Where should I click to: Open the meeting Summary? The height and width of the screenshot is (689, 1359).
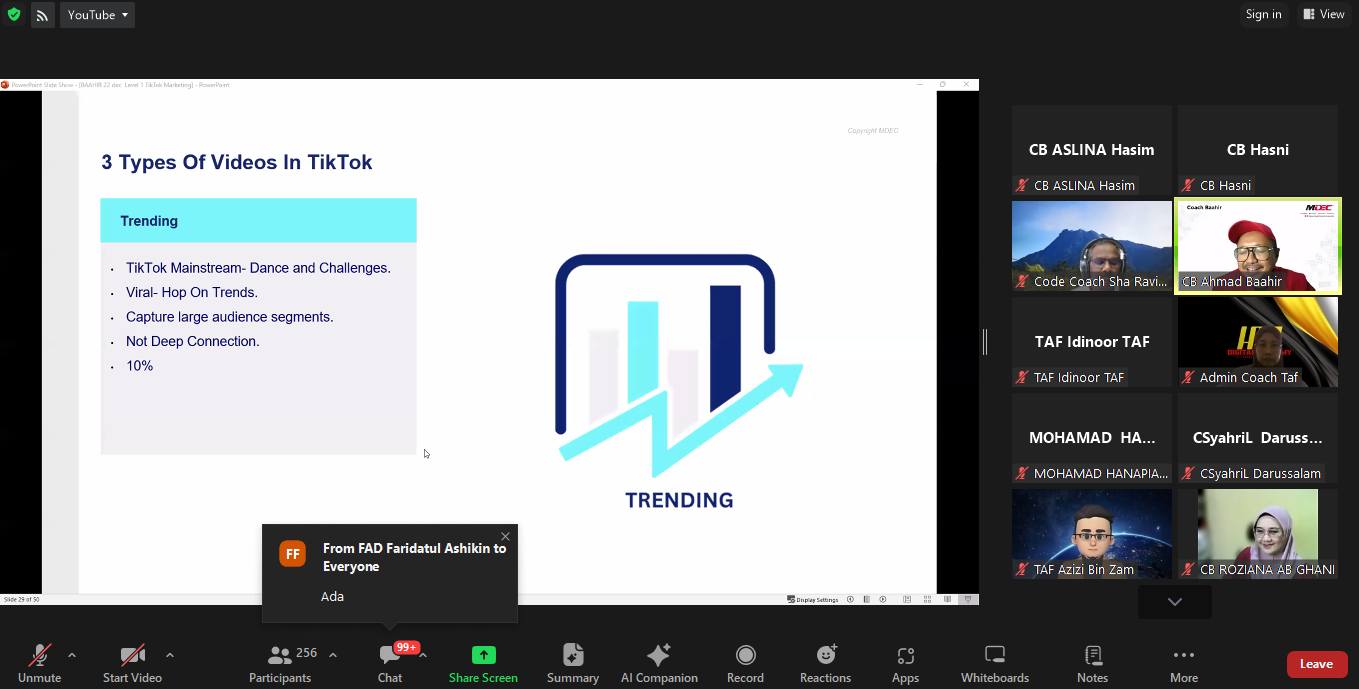point(573,663)
